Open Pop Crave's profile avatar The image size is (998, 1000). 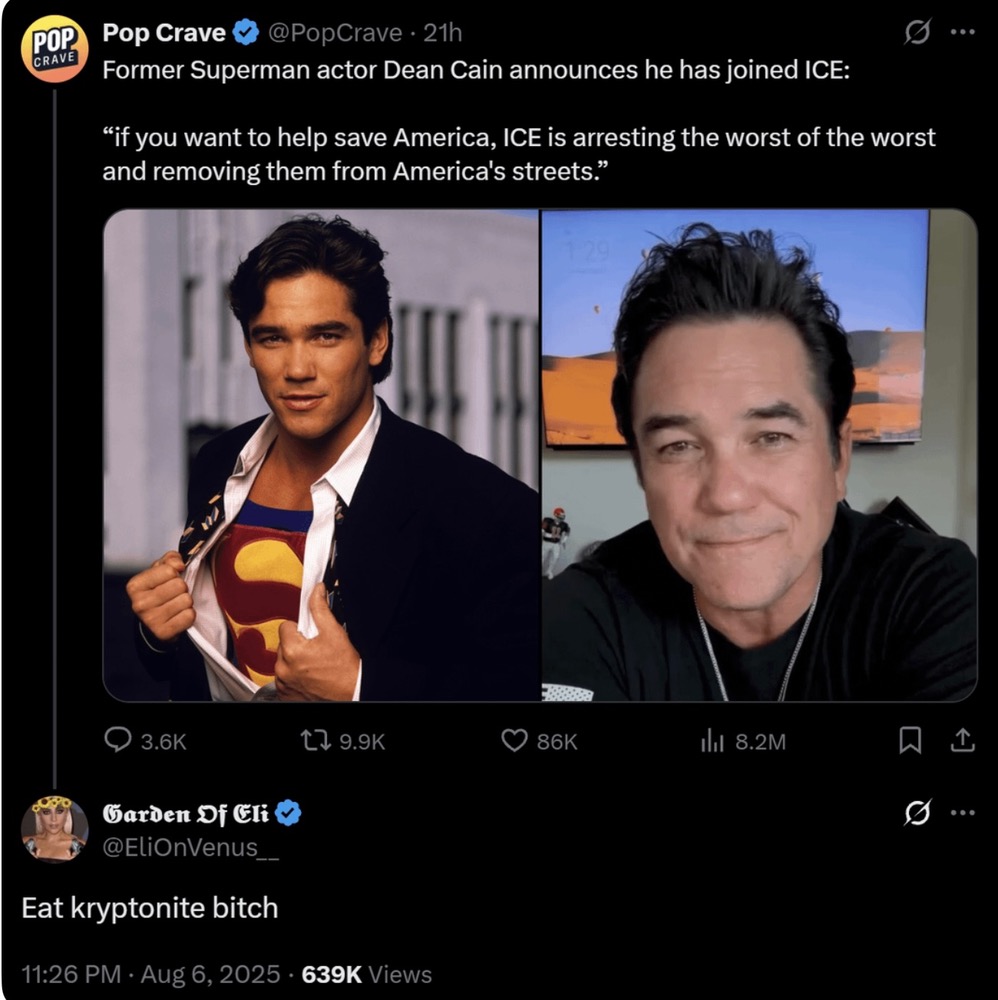point(54,49)
